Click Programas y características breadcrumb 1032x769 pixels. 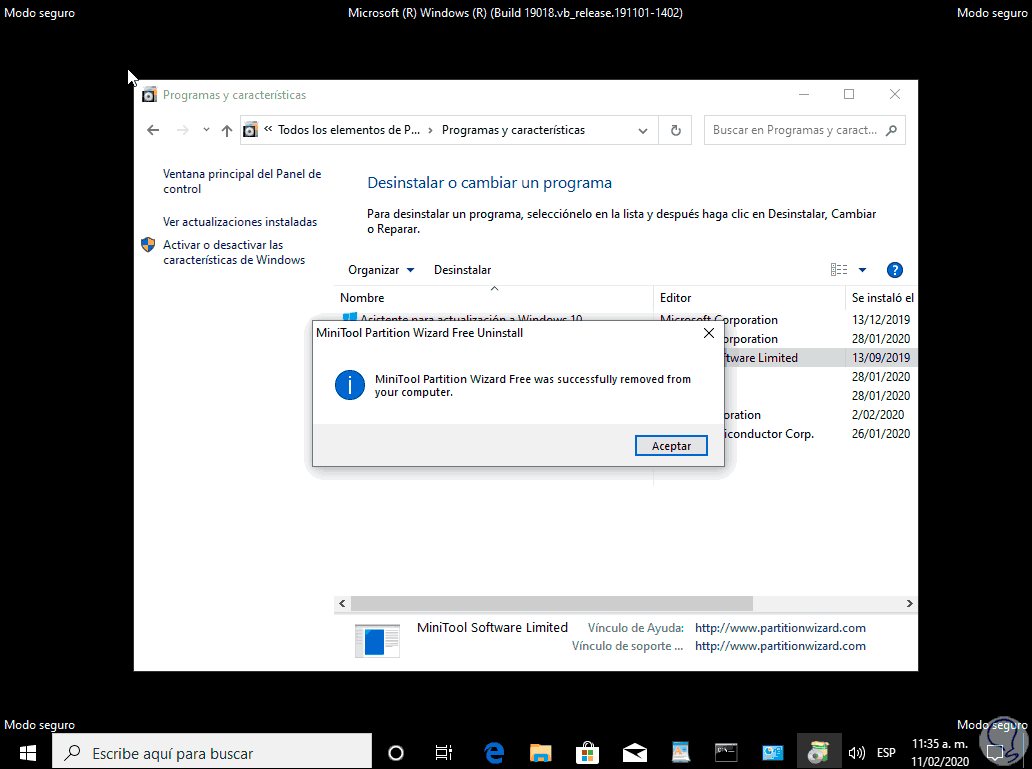[513, 130]
